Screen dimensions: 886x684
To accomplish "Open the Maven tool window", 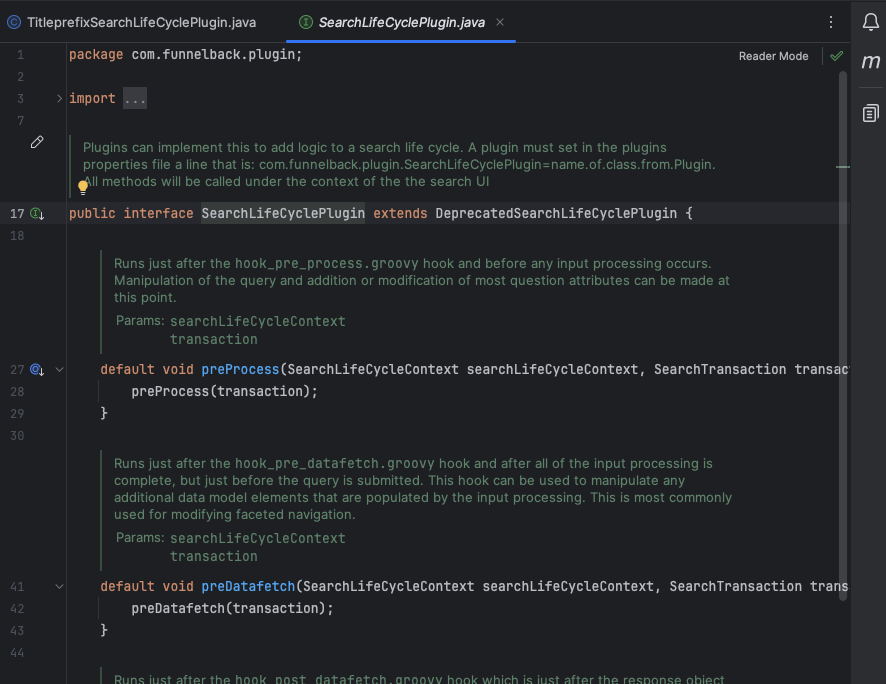I will click(870, 62).
